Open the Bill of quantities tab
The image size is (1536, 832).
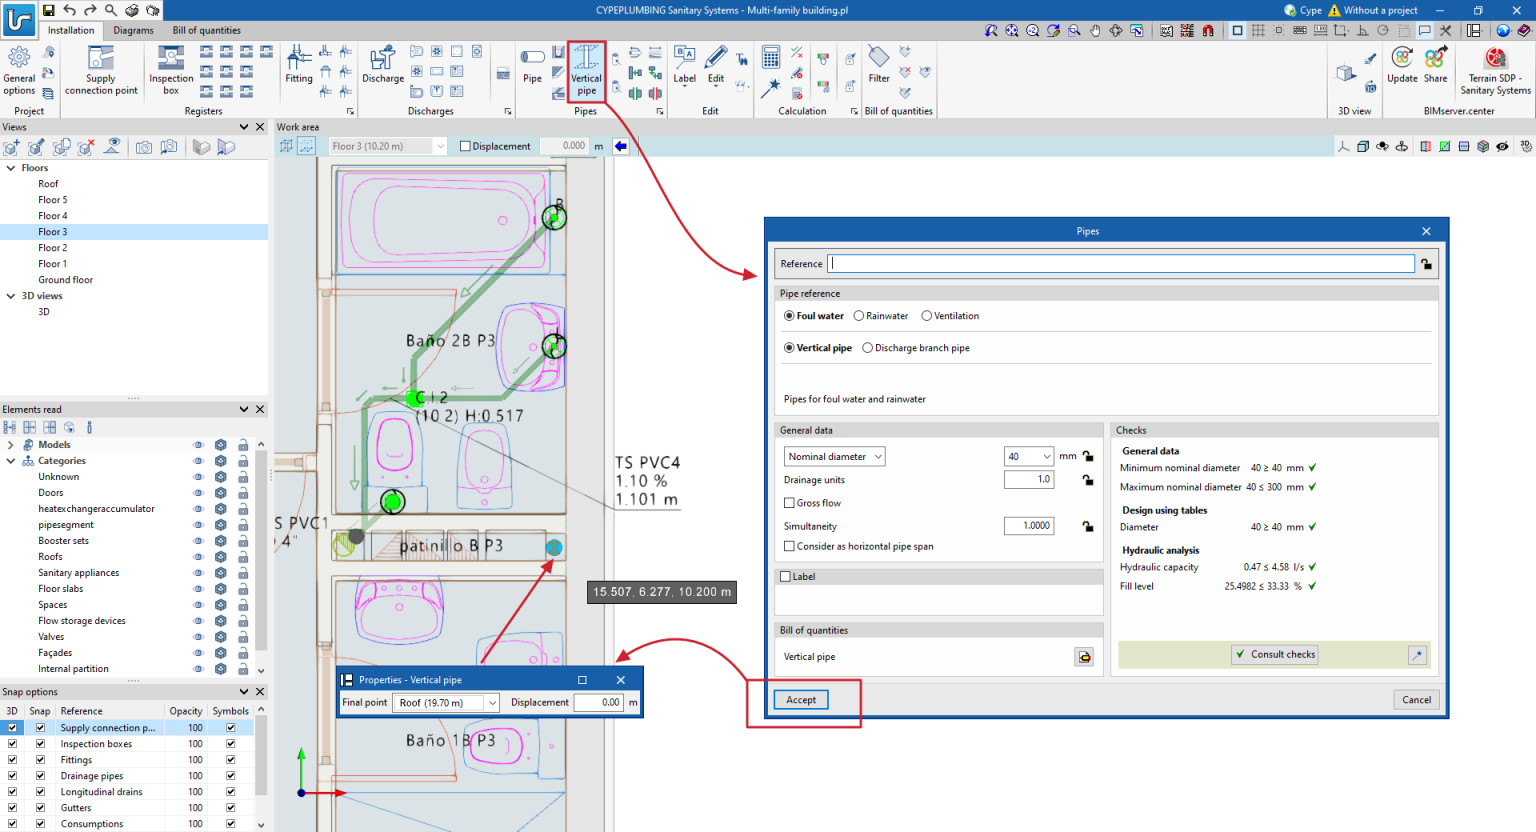(206, 31)
